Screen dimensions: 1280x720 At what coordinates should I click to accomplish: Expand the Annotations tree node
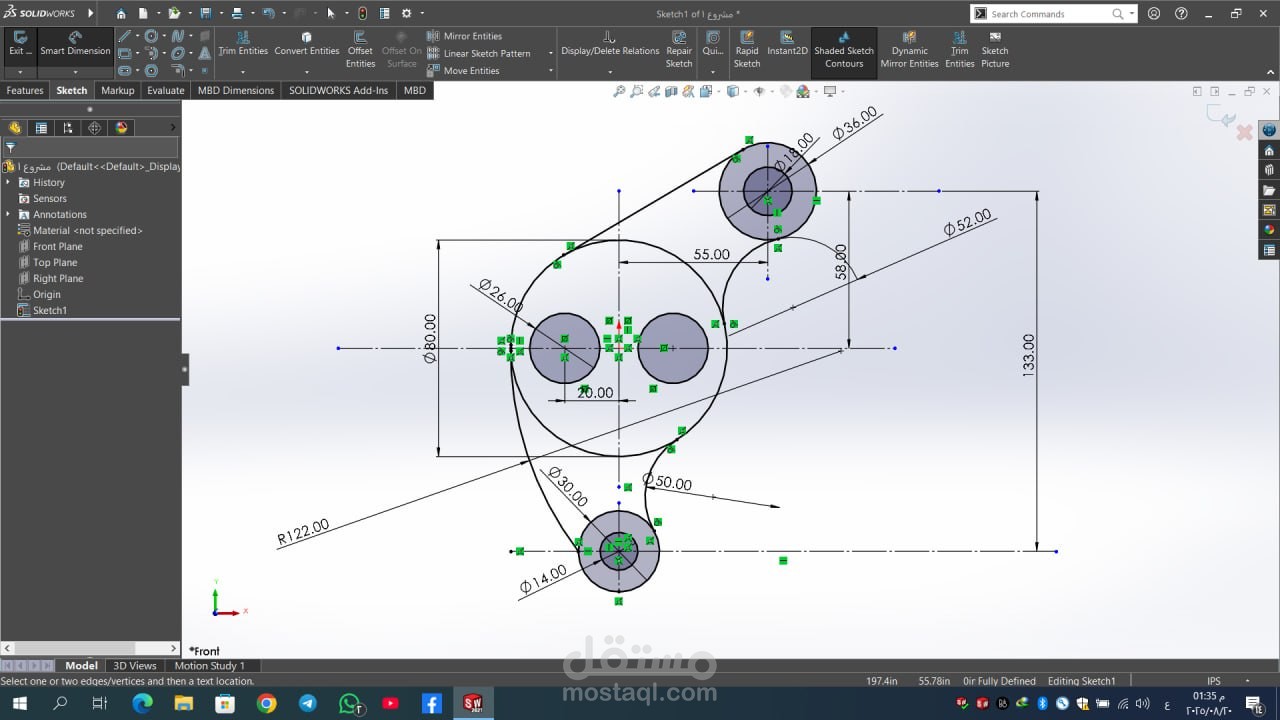coord(9,215)
